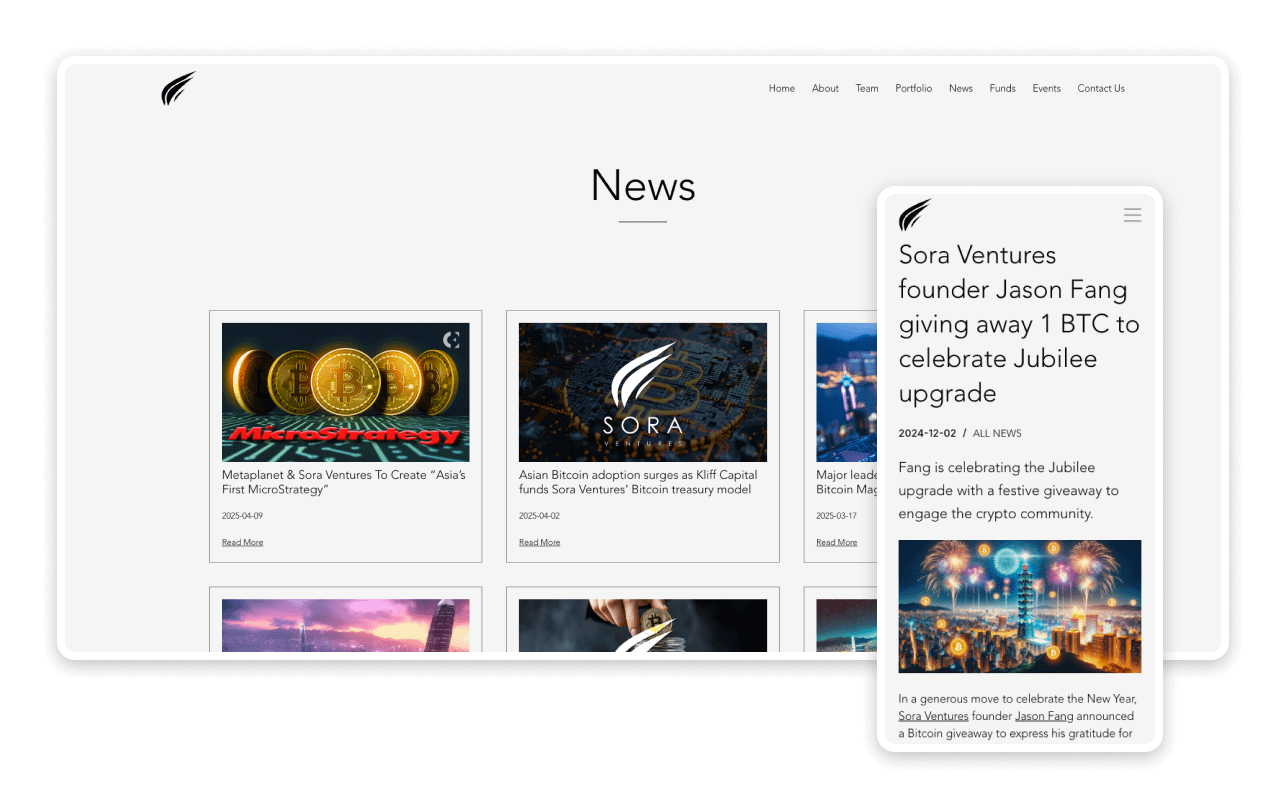The height and width of the screenshot is (810, 1286).
Task: Click the small badge icon on MicroStrategy image
Action: [x=451, y=340]
